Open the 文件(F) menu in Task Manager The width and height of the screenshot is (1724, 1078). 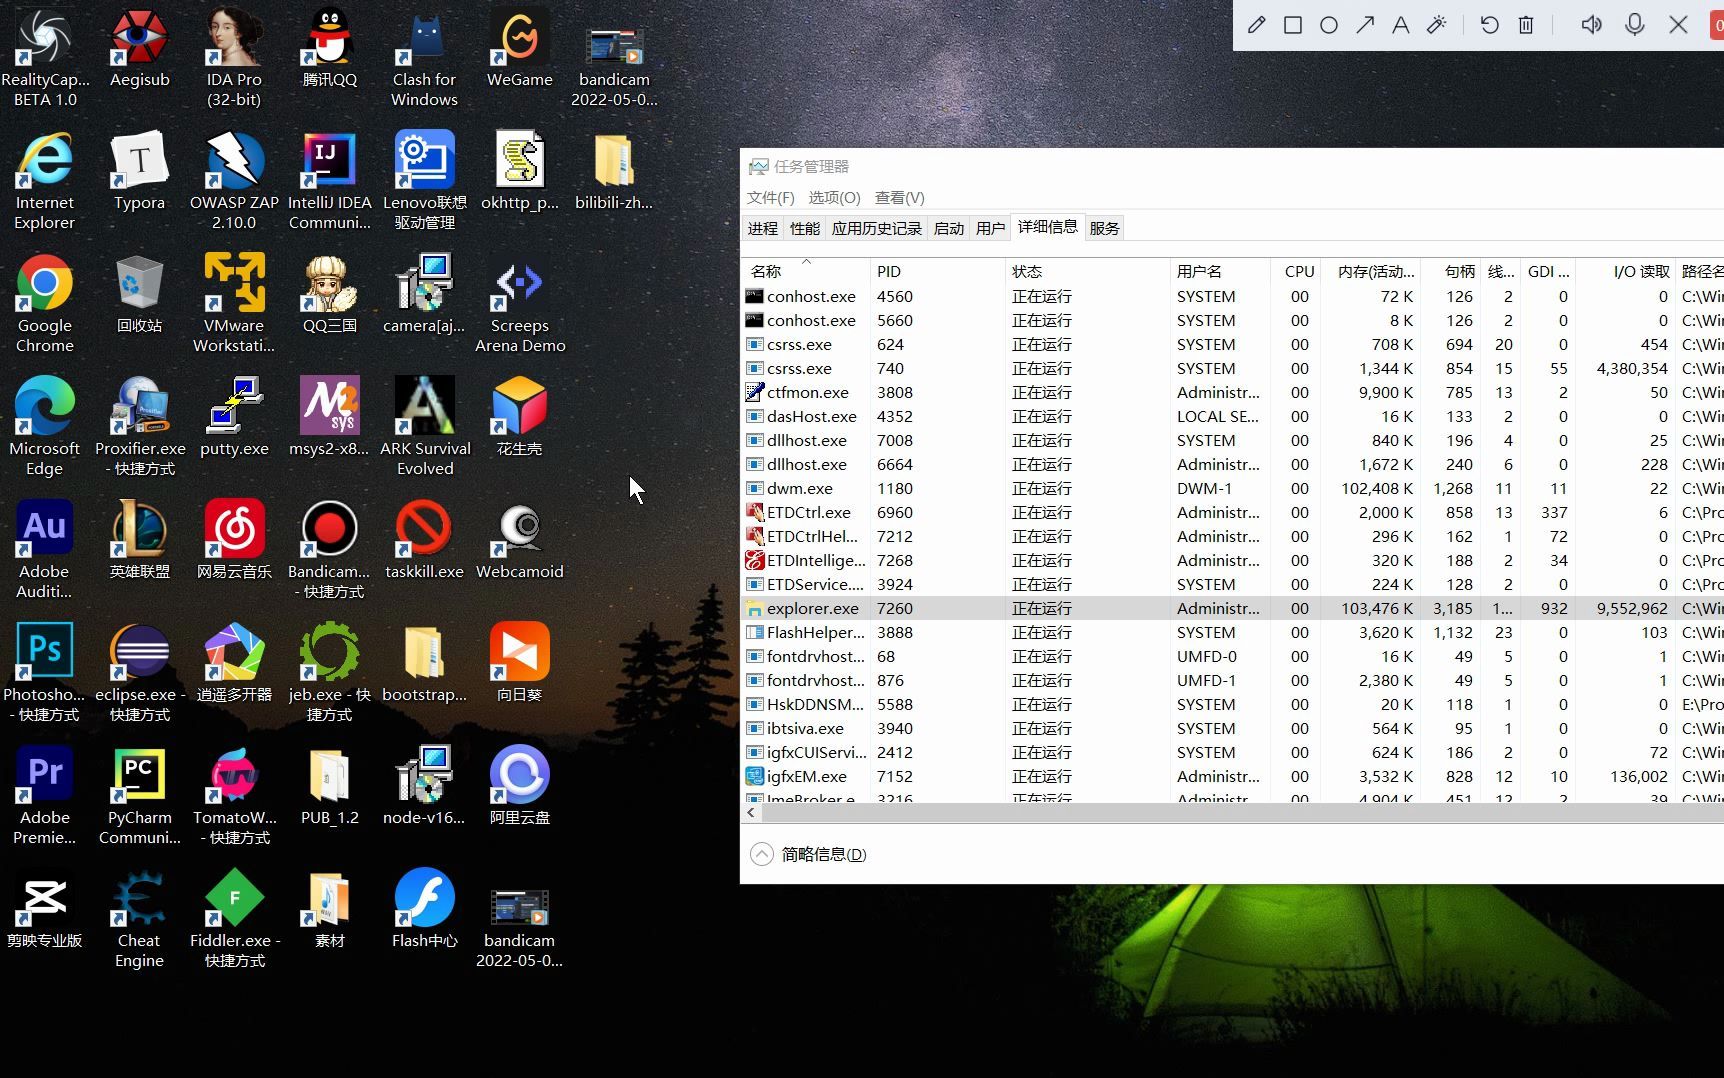click(x=770, y=198)
